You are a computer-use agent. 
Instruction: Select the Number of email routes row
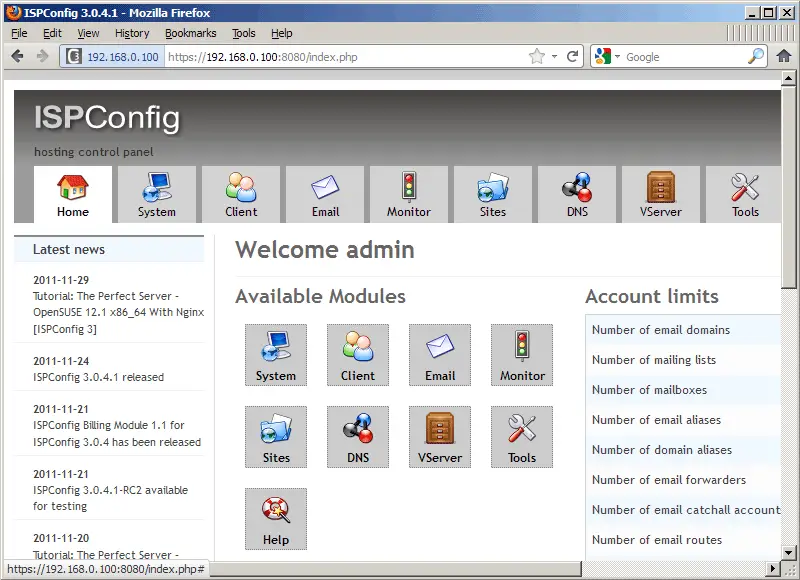(683, 540)
